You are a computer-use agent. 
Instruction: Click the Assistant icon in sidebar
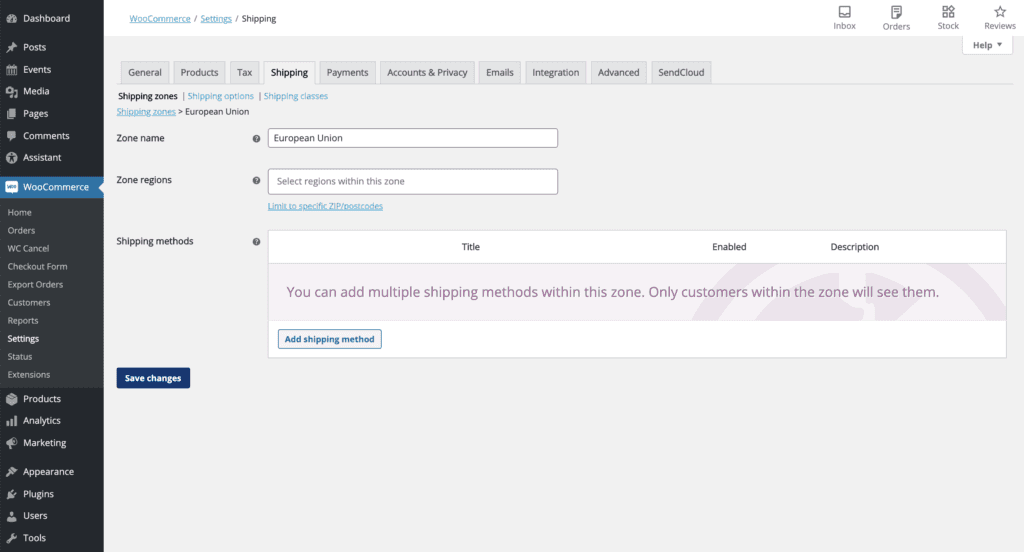(x=12, y=157)
